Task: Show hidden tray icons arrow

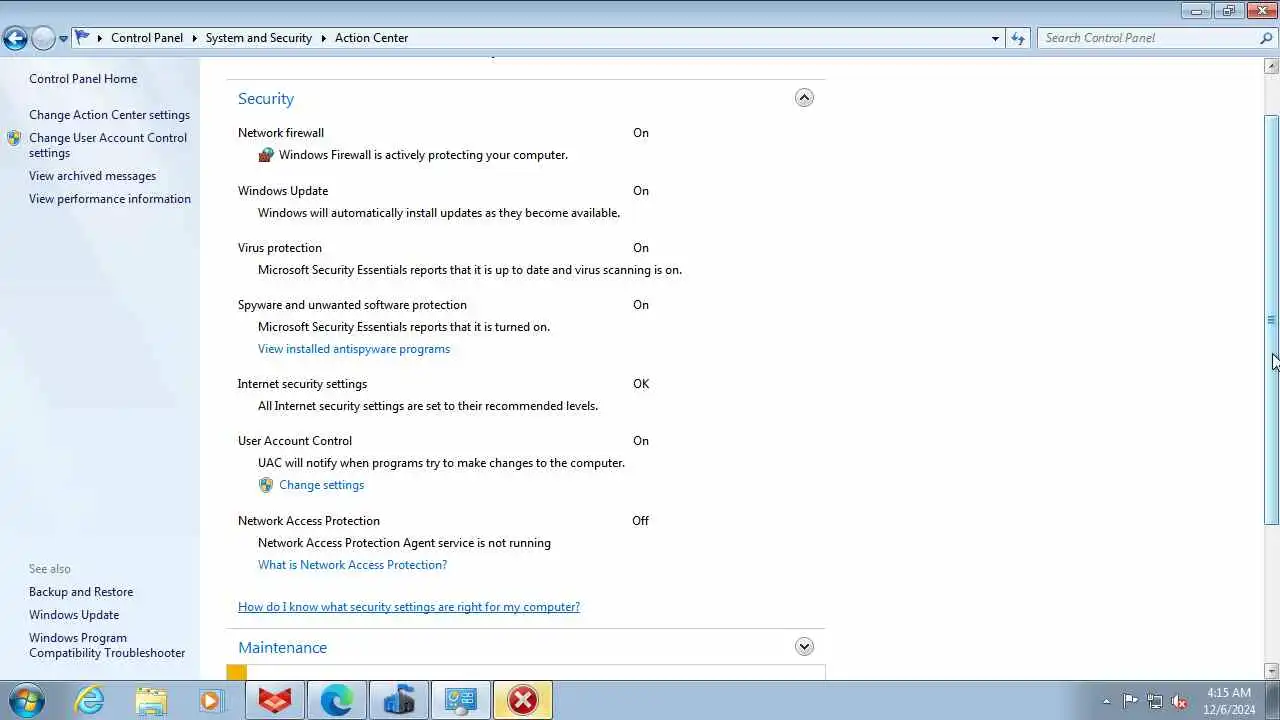Action: point(1106,701)
